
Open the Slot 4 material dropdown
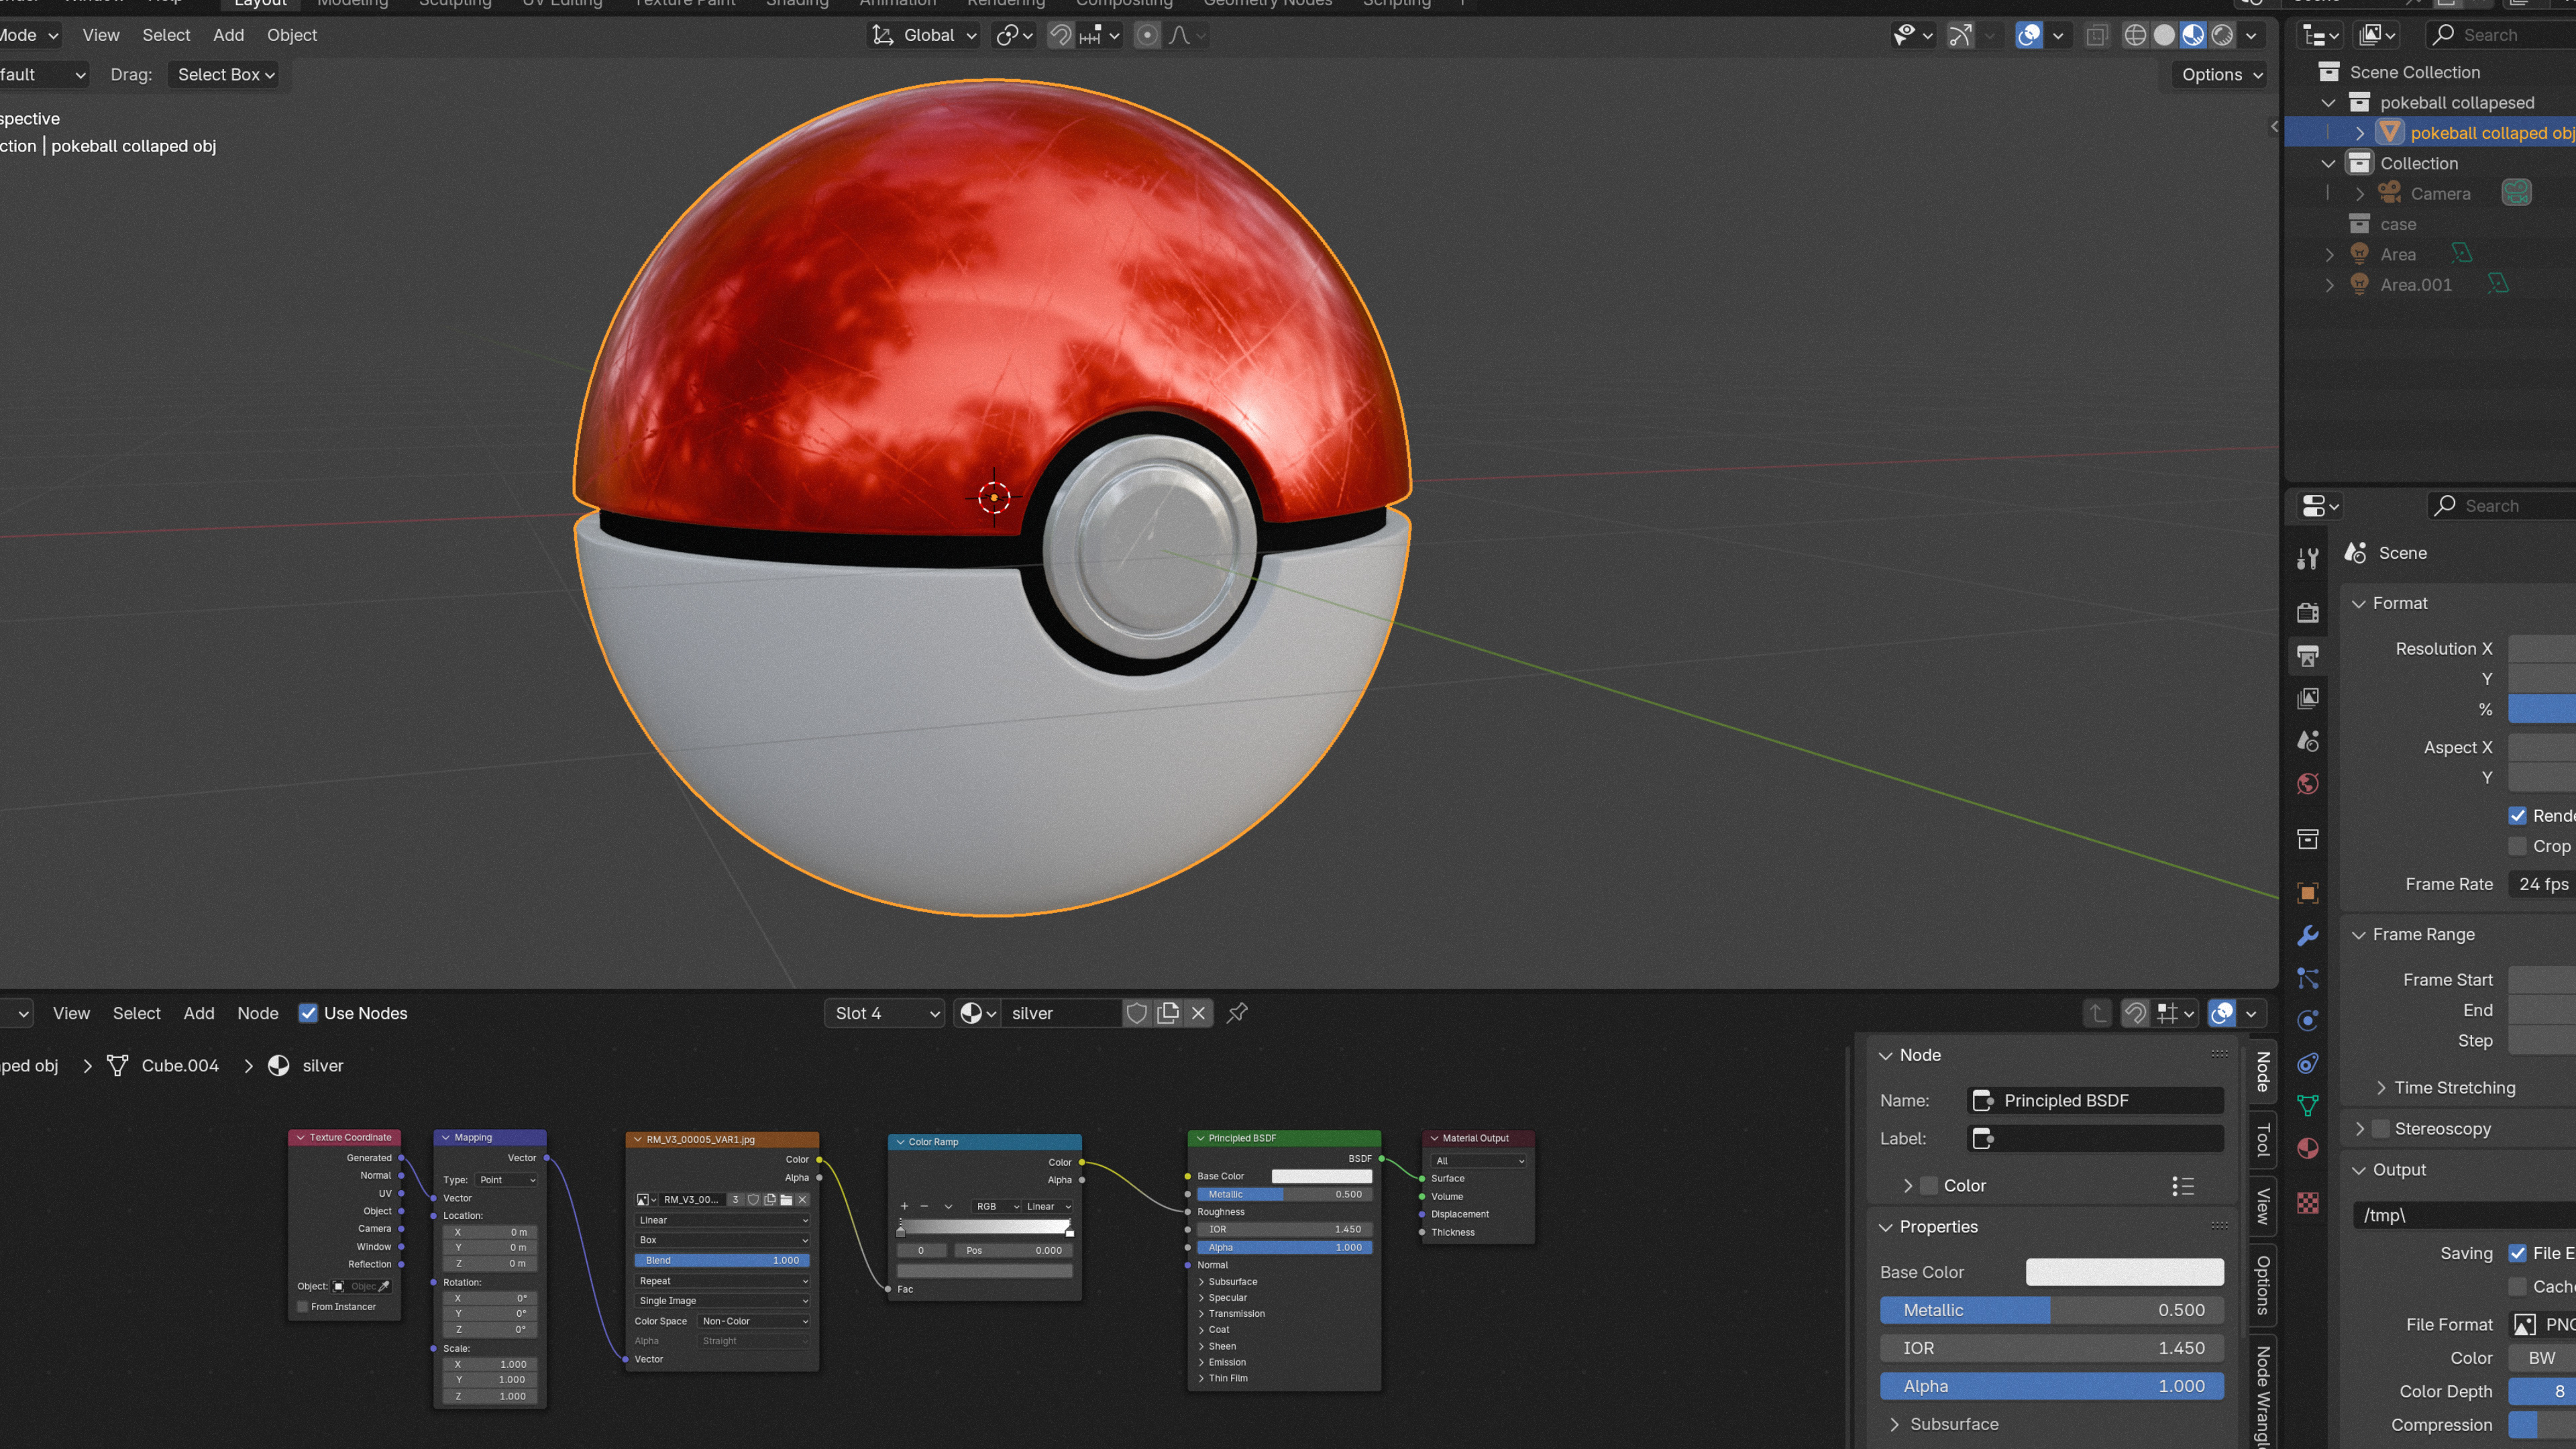click(x=885, y=1013)
